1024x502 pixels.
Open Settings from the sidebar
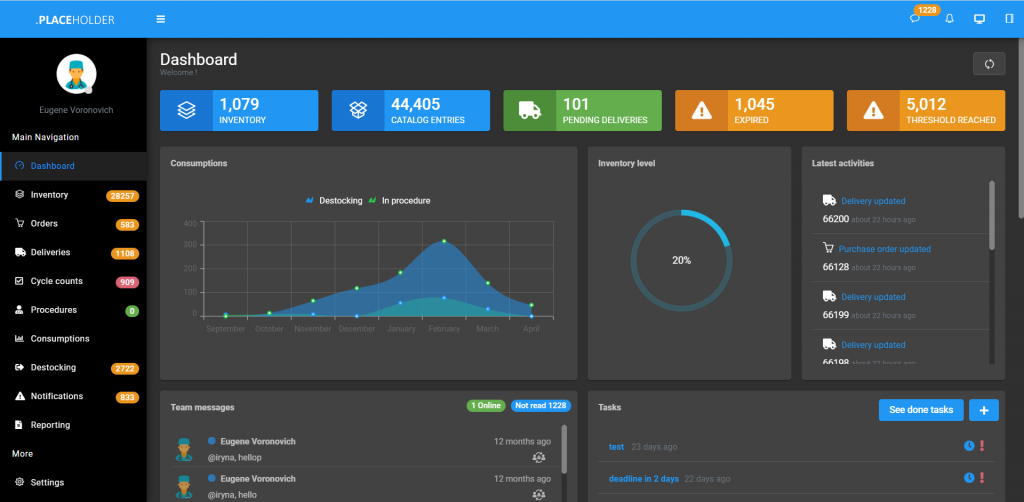tap(47, 482)
